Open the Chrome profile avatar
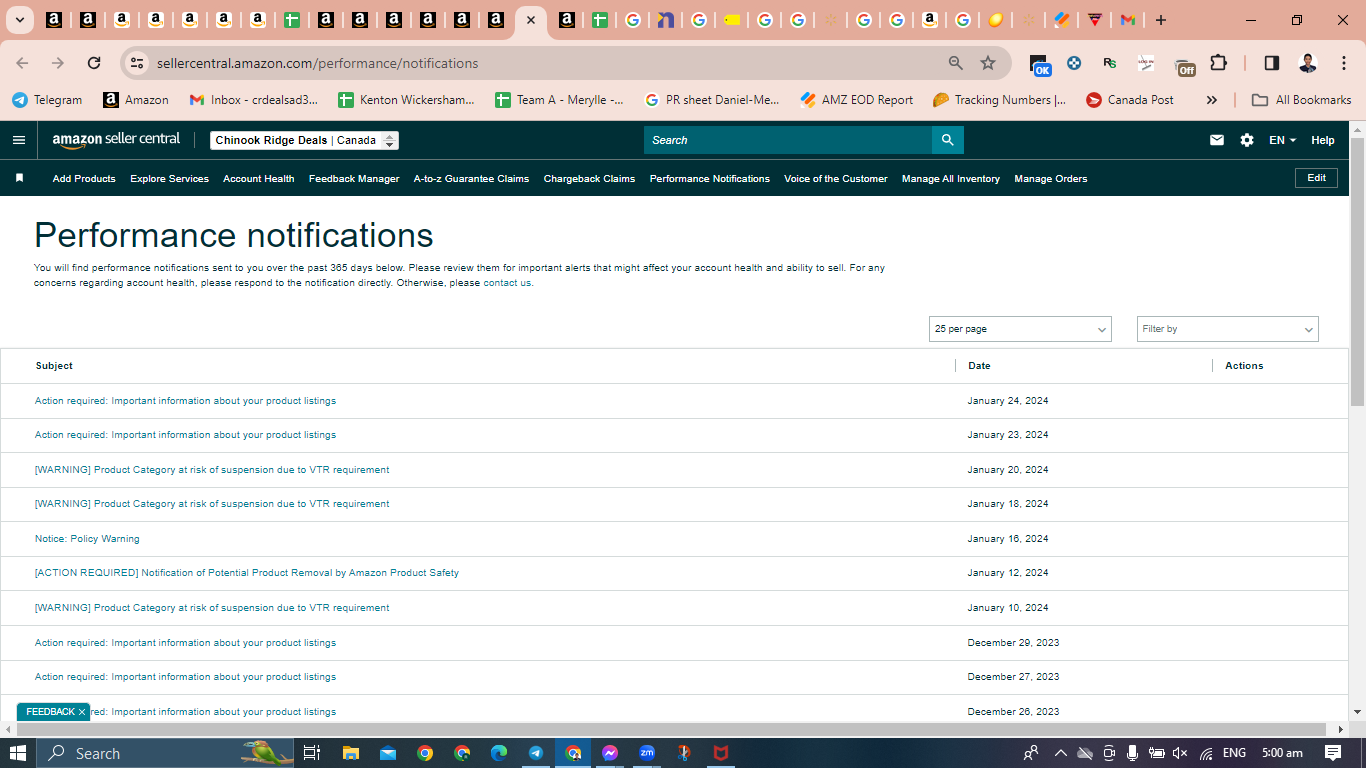 1308,63
